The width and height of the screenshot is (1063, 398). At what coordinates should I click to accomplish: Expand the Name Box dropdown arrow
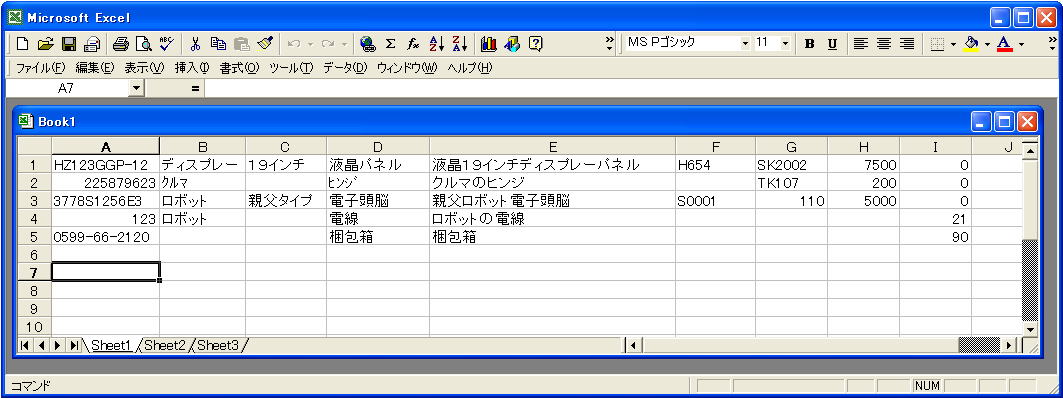(136, 88)
